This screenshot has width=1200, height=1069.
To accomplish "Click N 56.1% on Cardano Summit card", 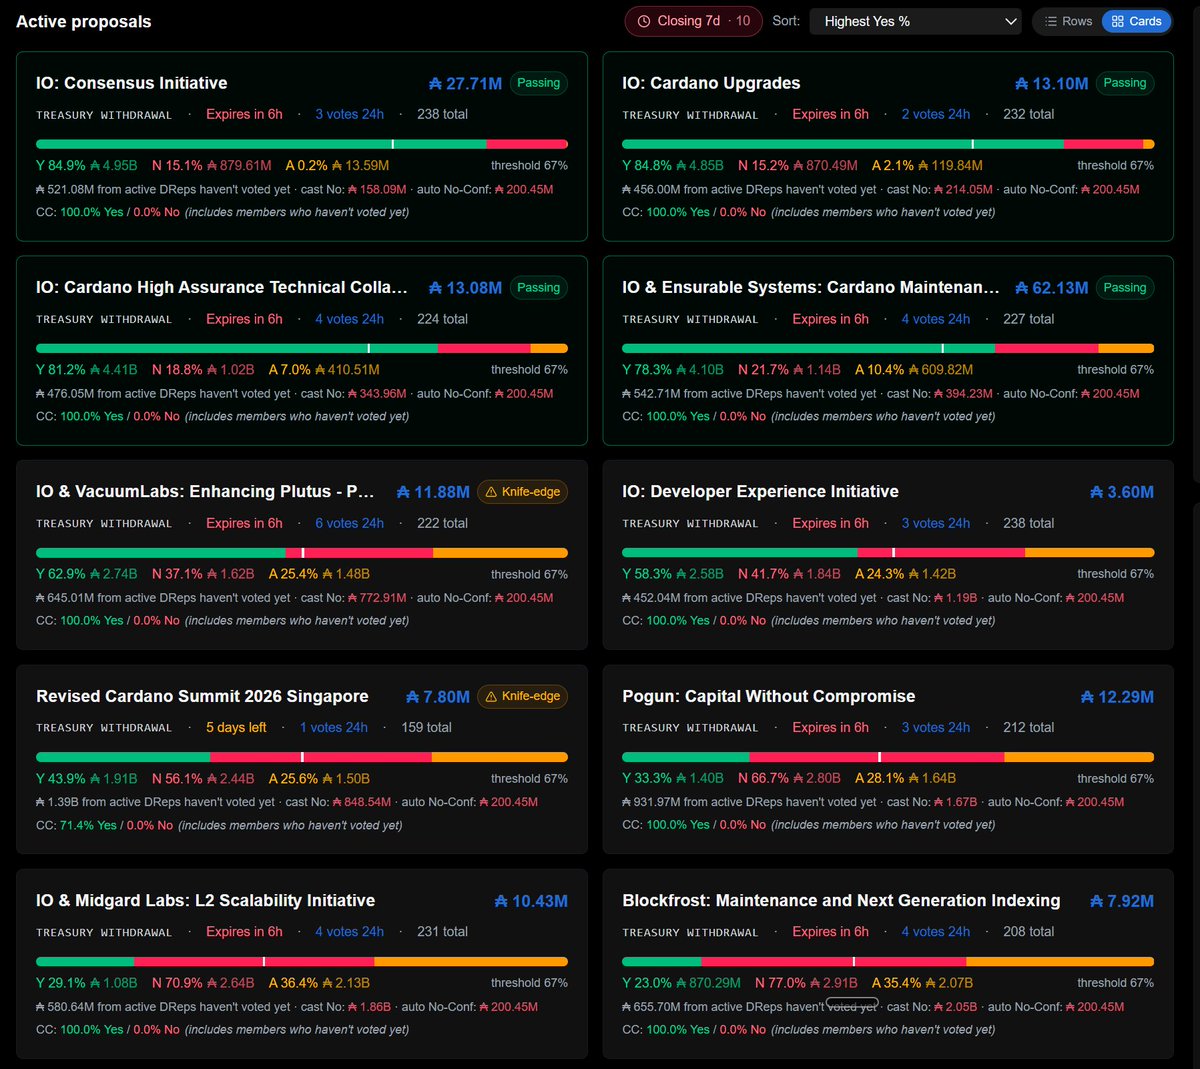I will point(177,778).
